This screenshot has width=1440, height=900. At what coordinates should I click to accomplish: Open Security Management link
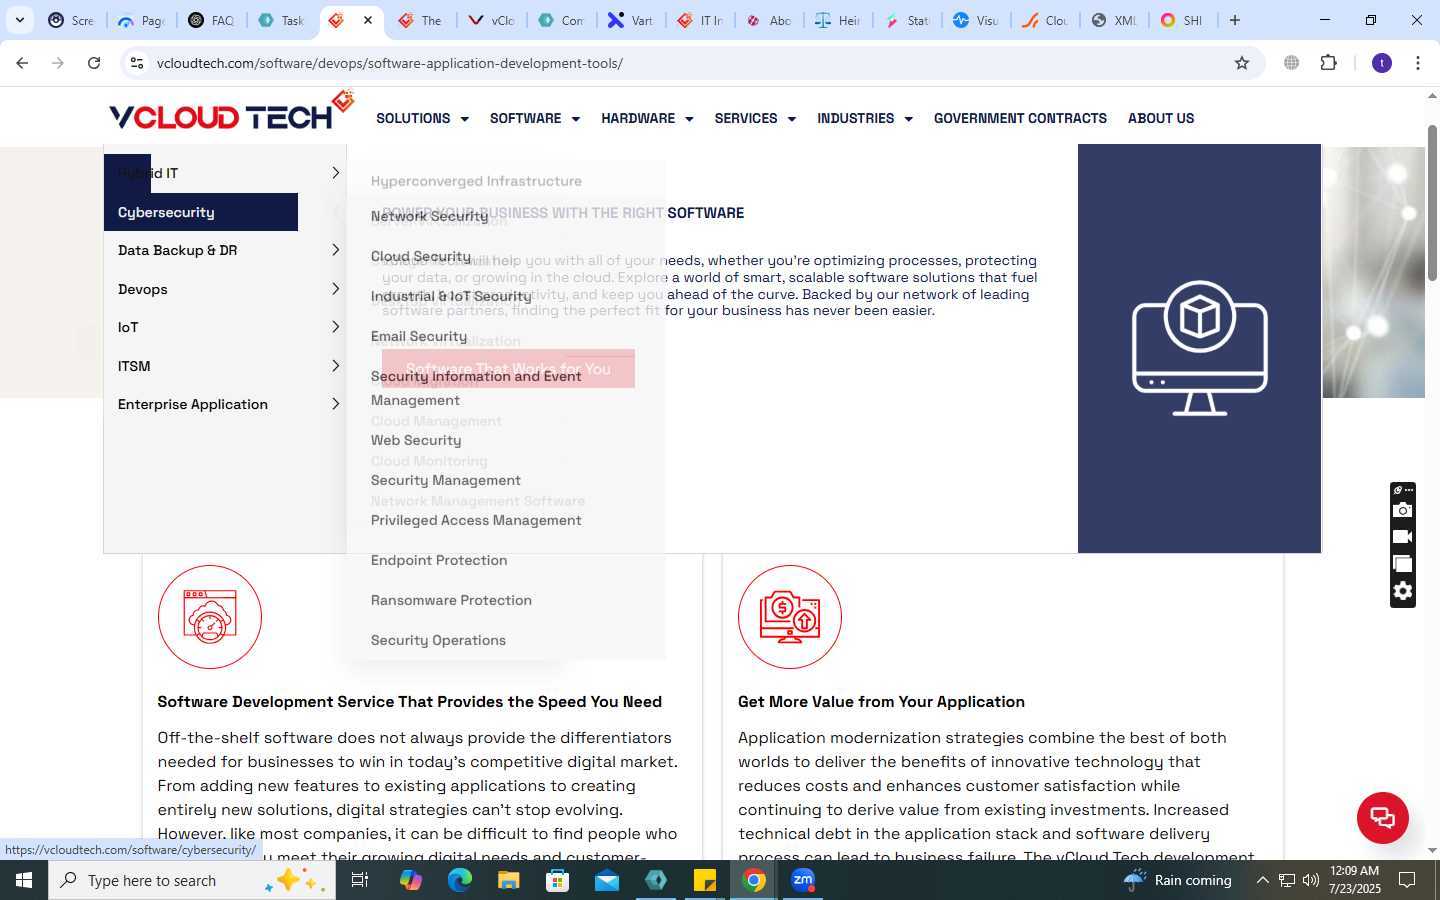pos(446,480)
